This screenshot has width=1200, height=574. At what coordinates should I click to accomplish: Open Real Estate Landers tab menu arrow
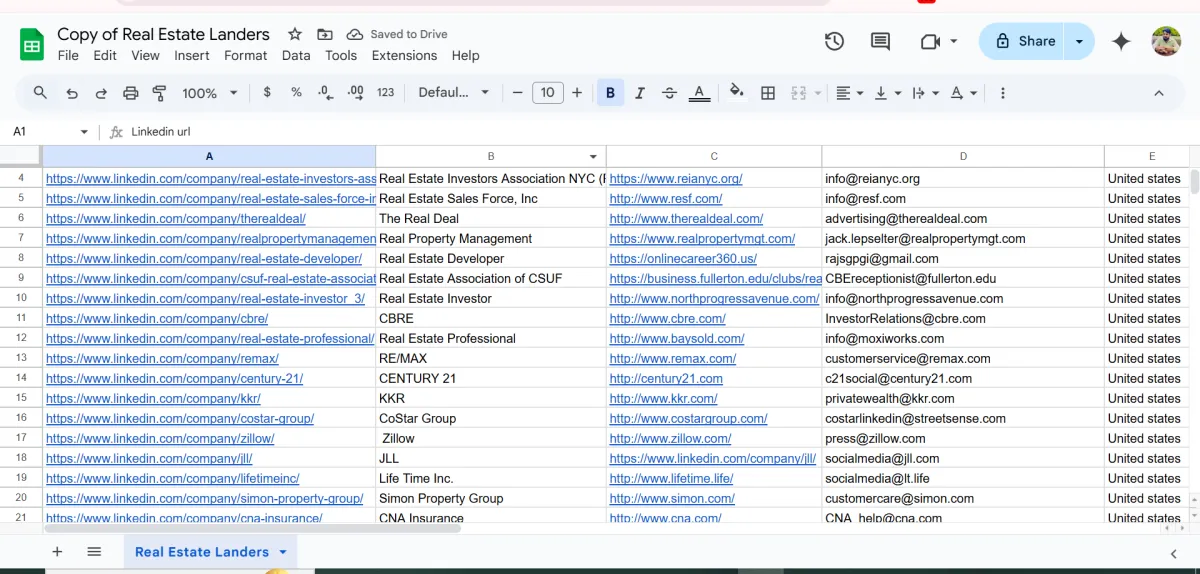coord(283,552)
